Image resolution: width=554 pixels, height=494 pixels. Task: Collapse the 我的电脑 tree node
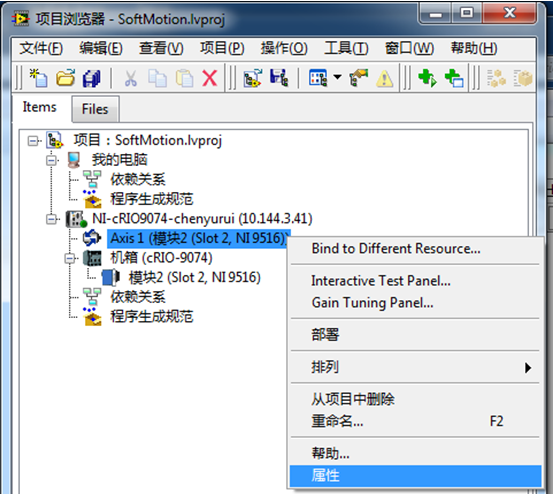click(x=52, y=160)
